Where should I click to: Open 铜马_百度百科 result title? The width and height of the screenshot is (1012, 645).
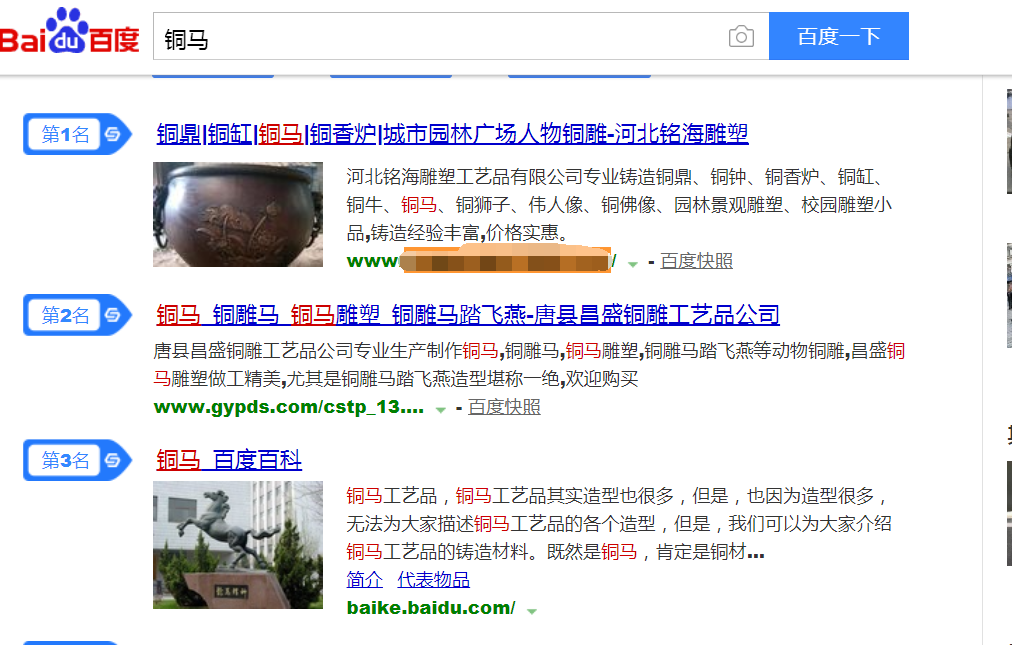coord(229,460)
